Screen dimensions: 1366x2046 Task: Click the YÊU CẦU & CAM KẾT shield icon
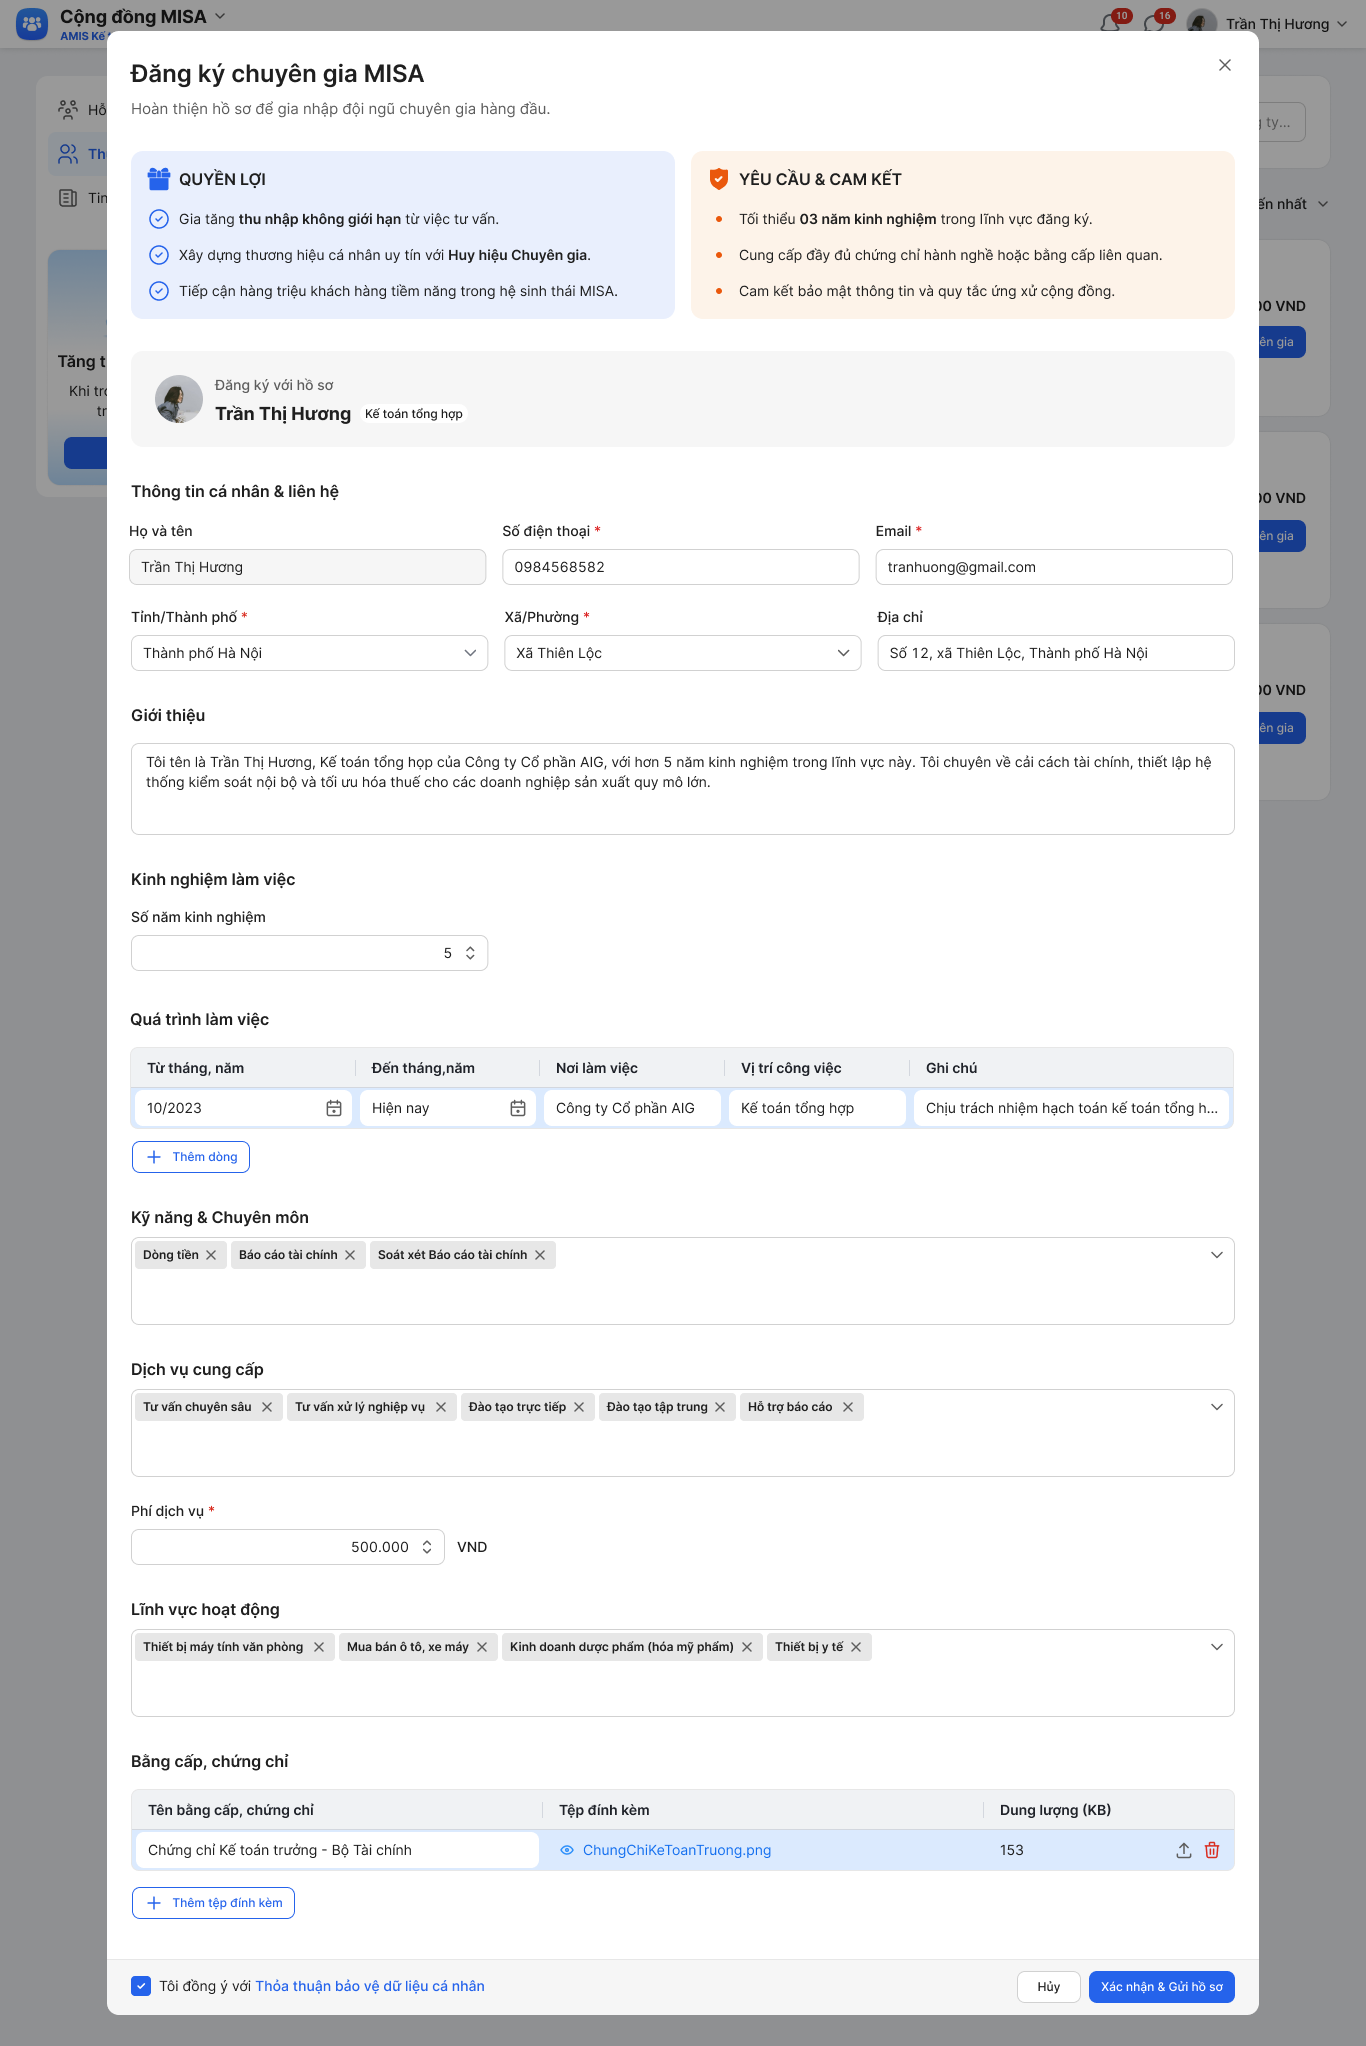click(718, 179)
